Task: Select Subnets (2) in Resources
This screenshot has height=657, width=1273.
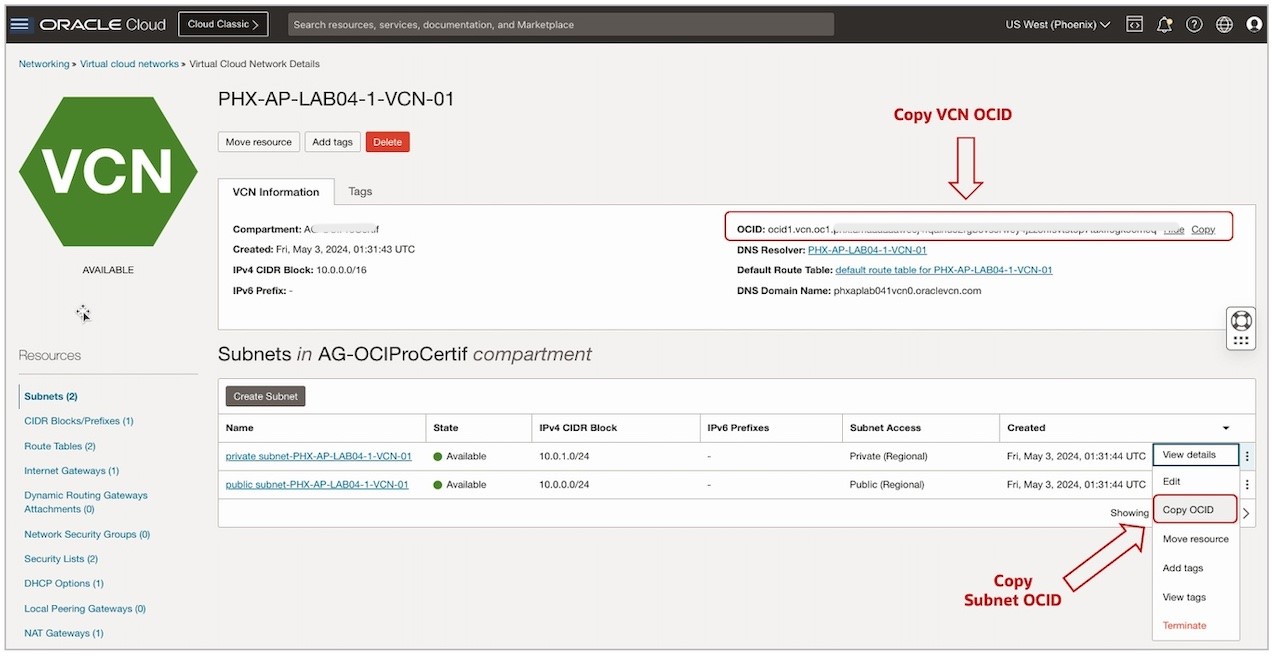Action: [51, 397]
